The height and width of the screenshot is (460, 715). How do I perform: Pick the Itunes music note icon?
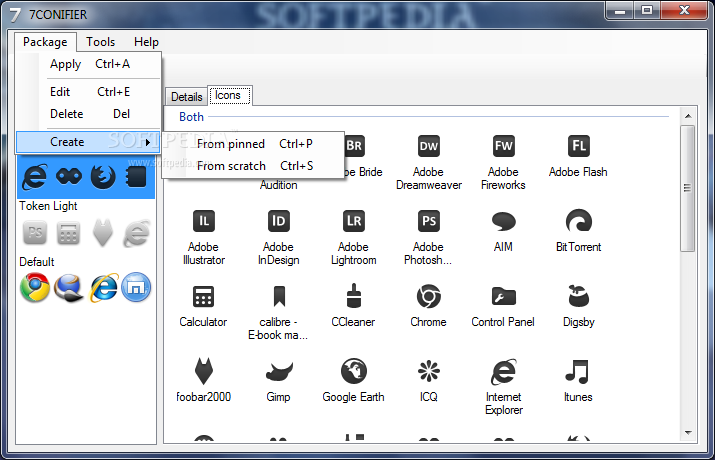click(x=578, y=371)
